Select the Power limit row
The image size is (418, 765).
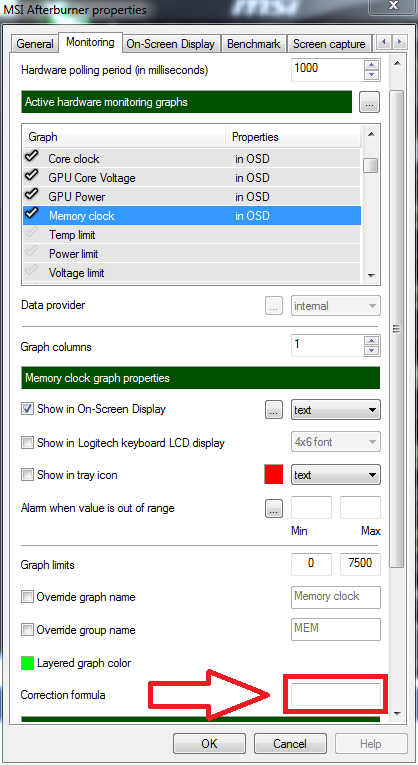click(192, 254)
